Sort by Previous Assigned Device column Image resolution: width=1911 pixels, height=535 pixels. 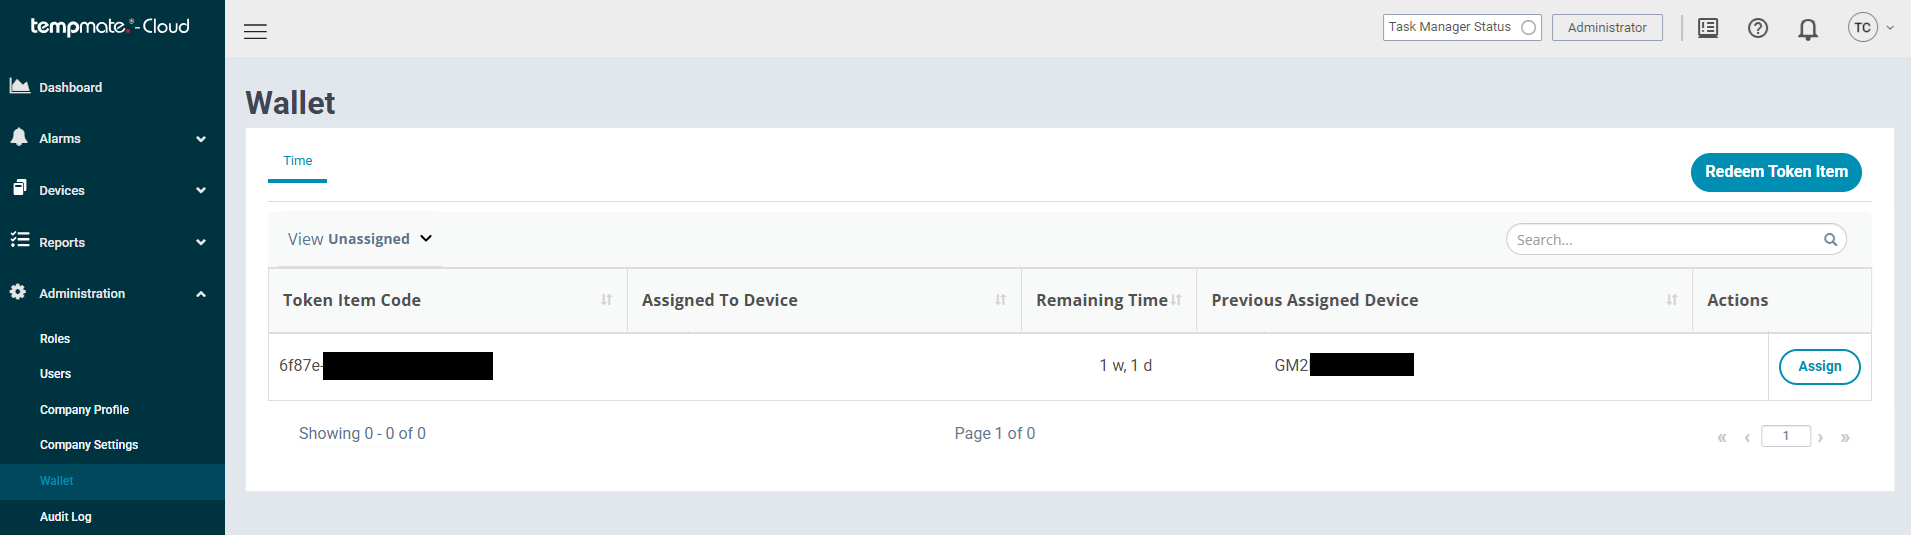1672,300
